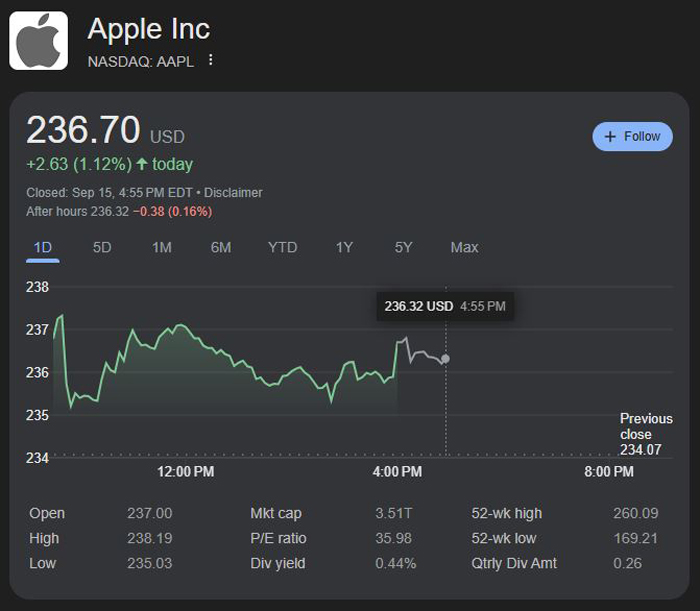The width and height of the screenshot is (700, 611).
Task: Click the P/E ratio value 35.98
Action: [x=393, y=538]
